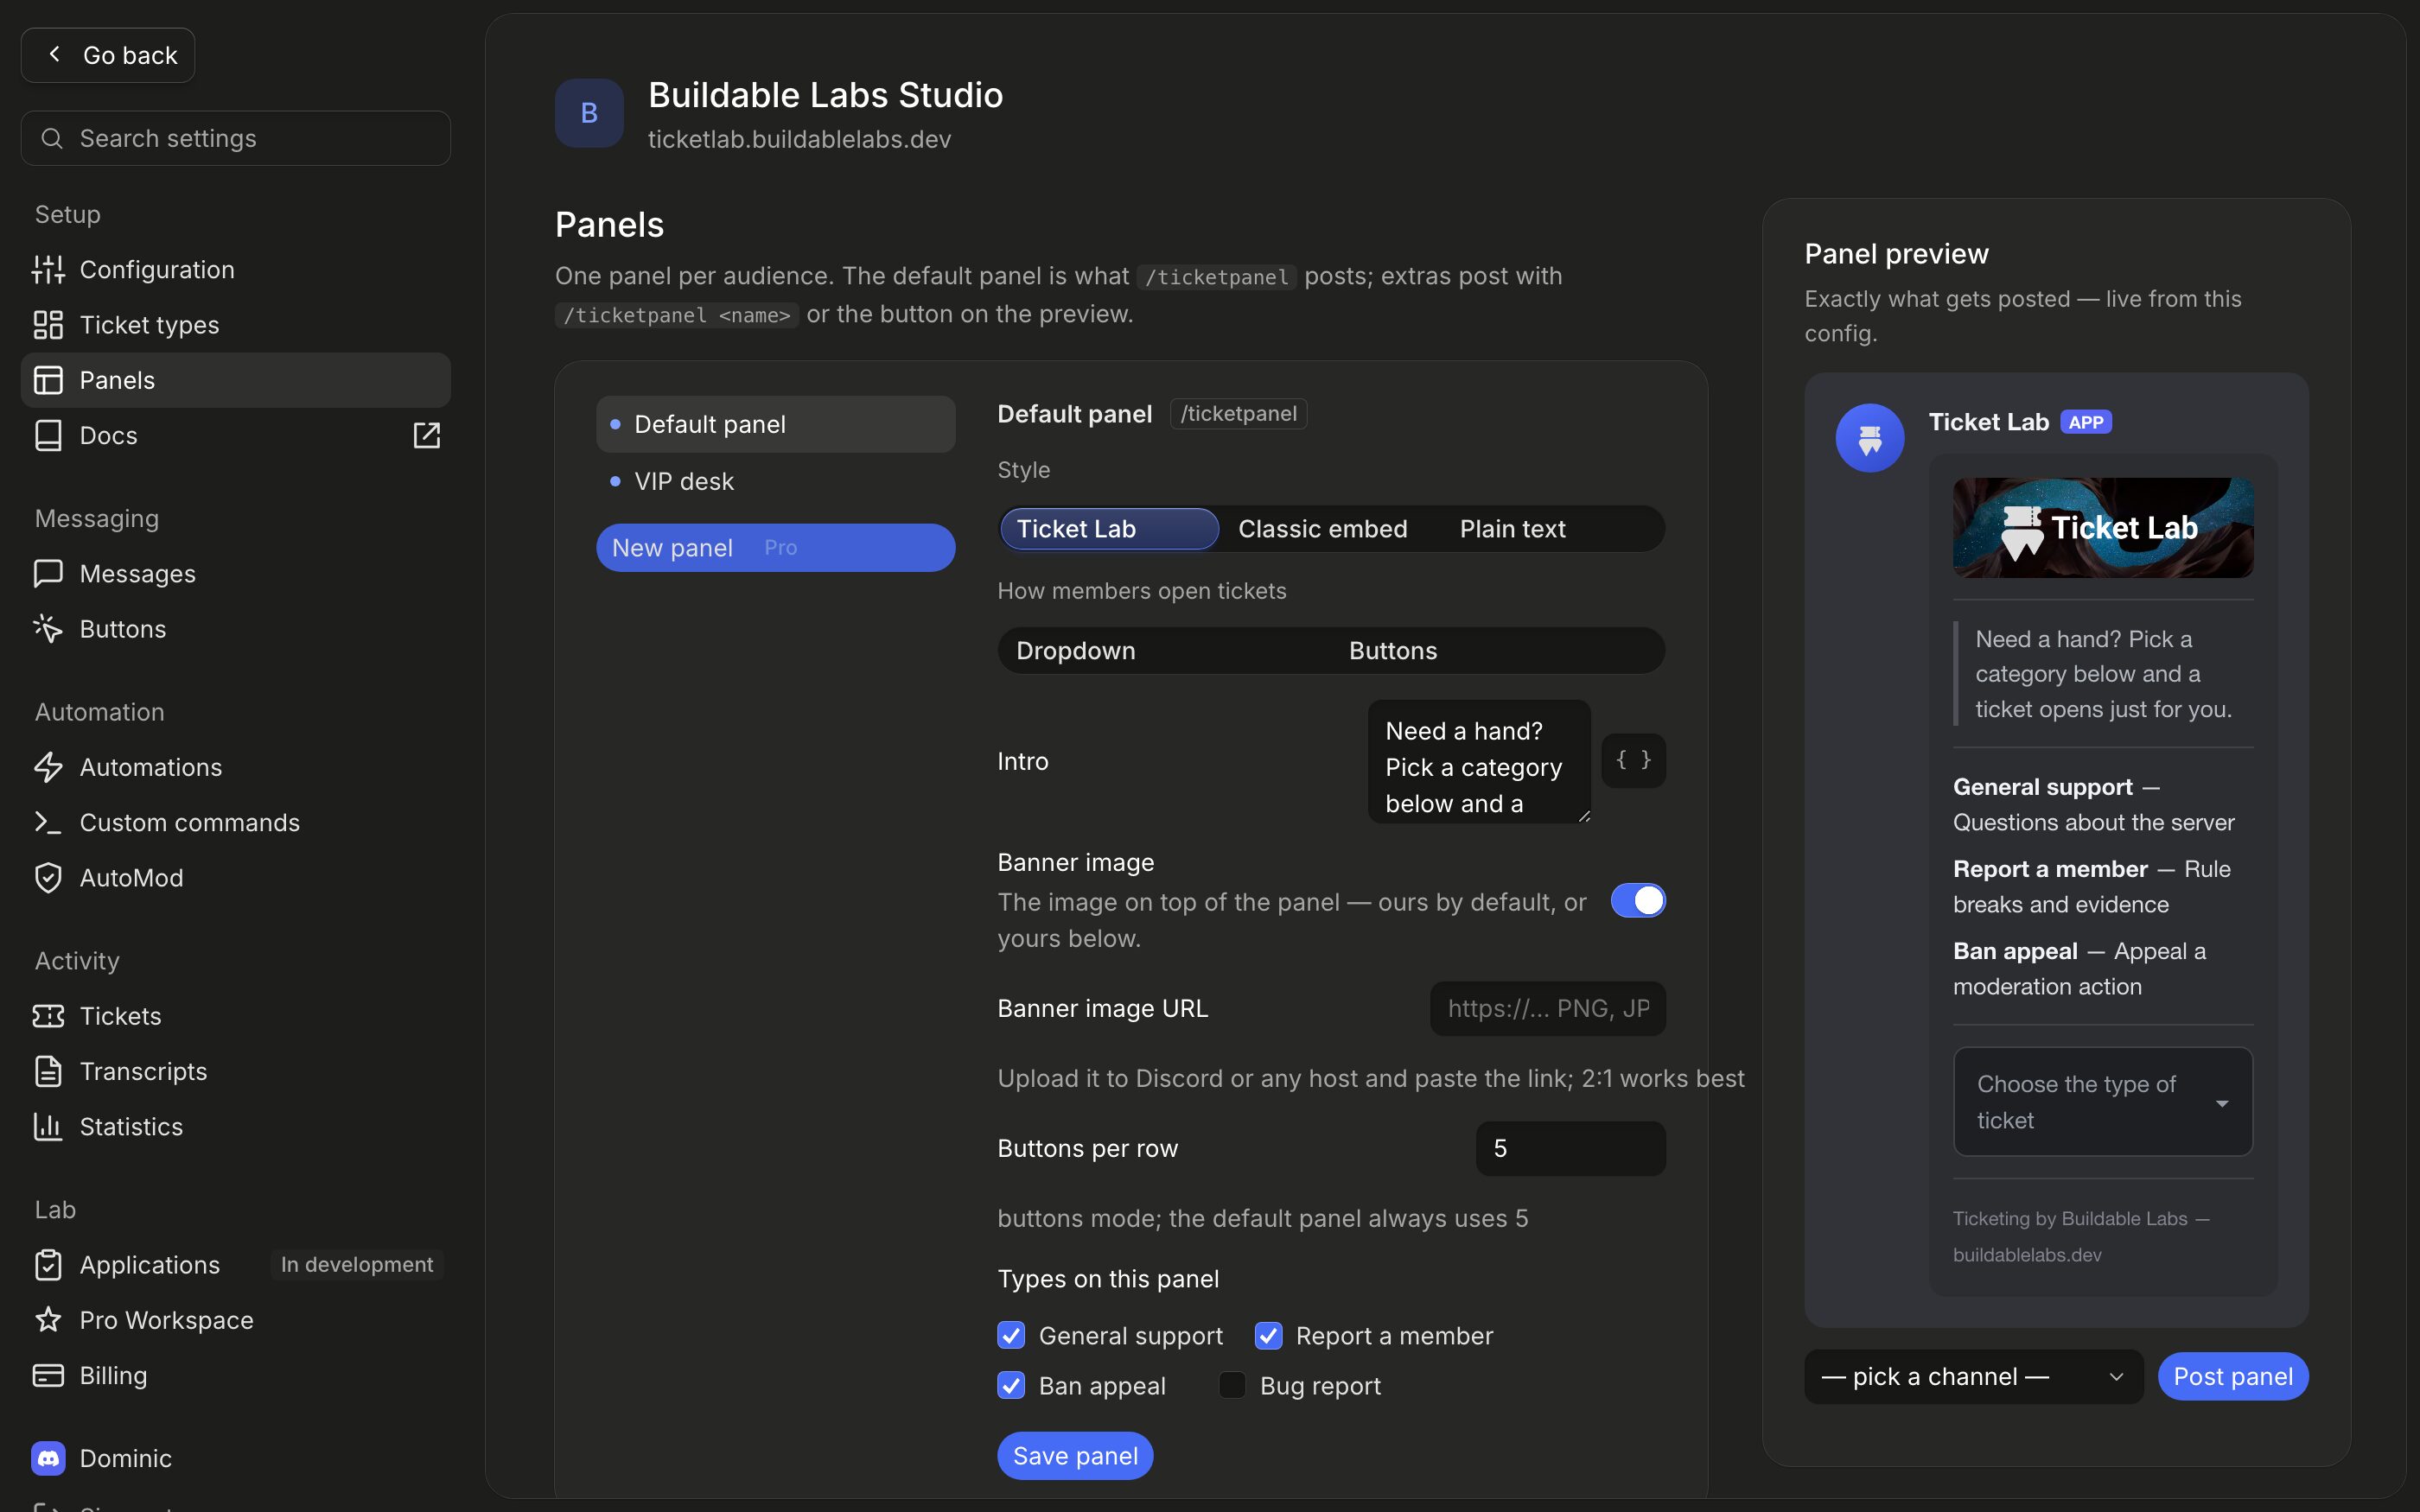Open the Docs link in sidebar

[235, 435]
